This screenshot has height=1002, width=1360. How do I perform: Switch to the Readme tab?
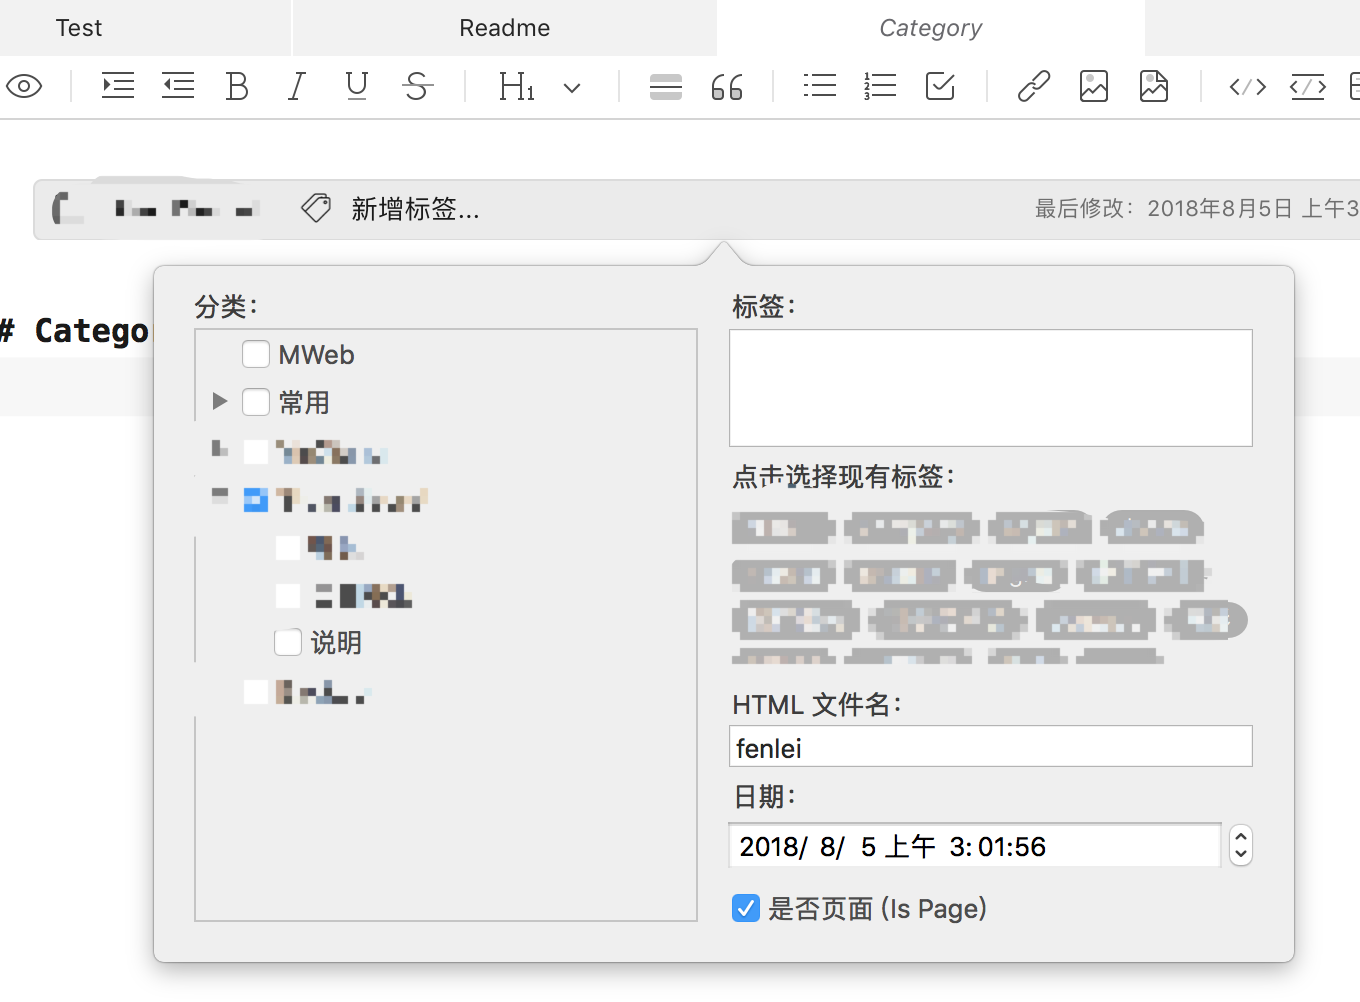[504, 28]
